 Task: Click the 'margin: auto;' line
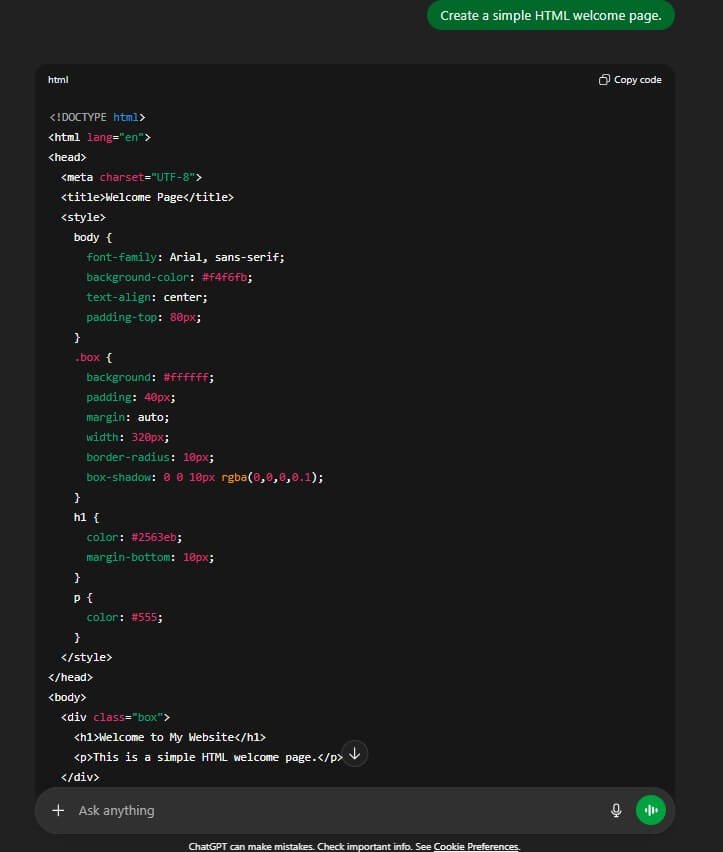128,417
